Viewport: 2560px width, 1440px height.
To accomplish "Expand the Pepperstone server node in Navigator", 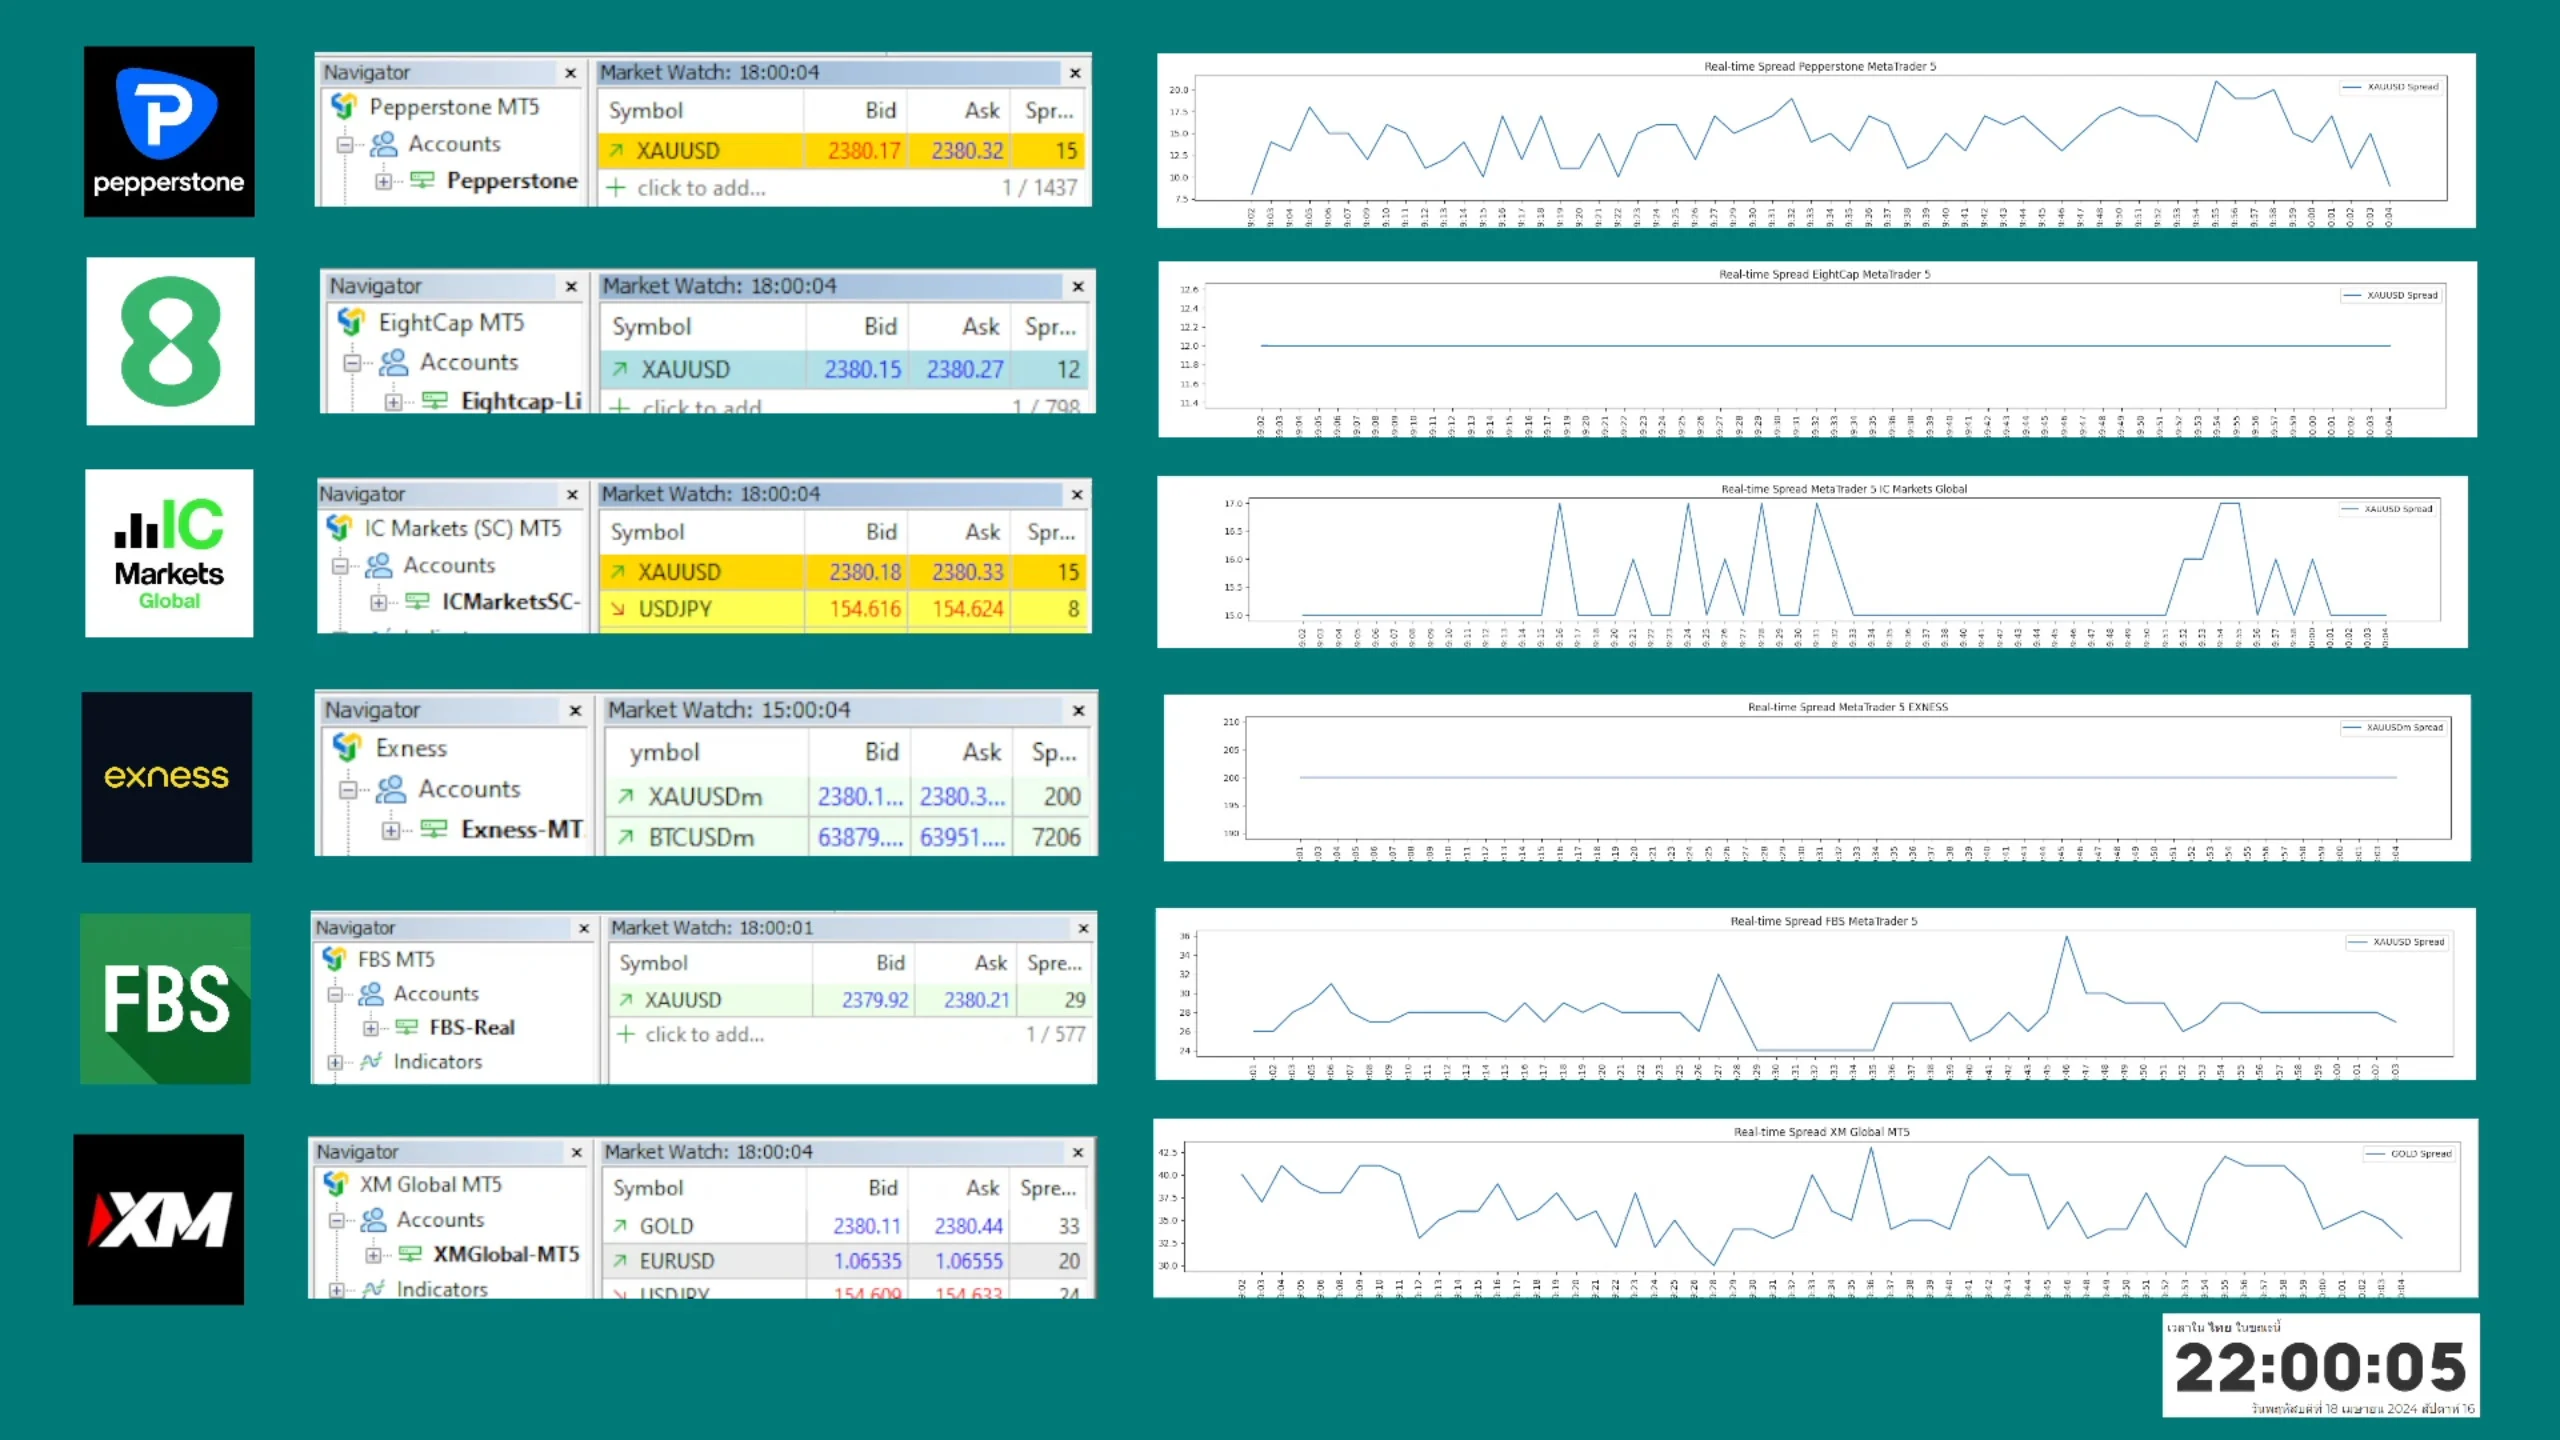I will [x=383, y=182].
